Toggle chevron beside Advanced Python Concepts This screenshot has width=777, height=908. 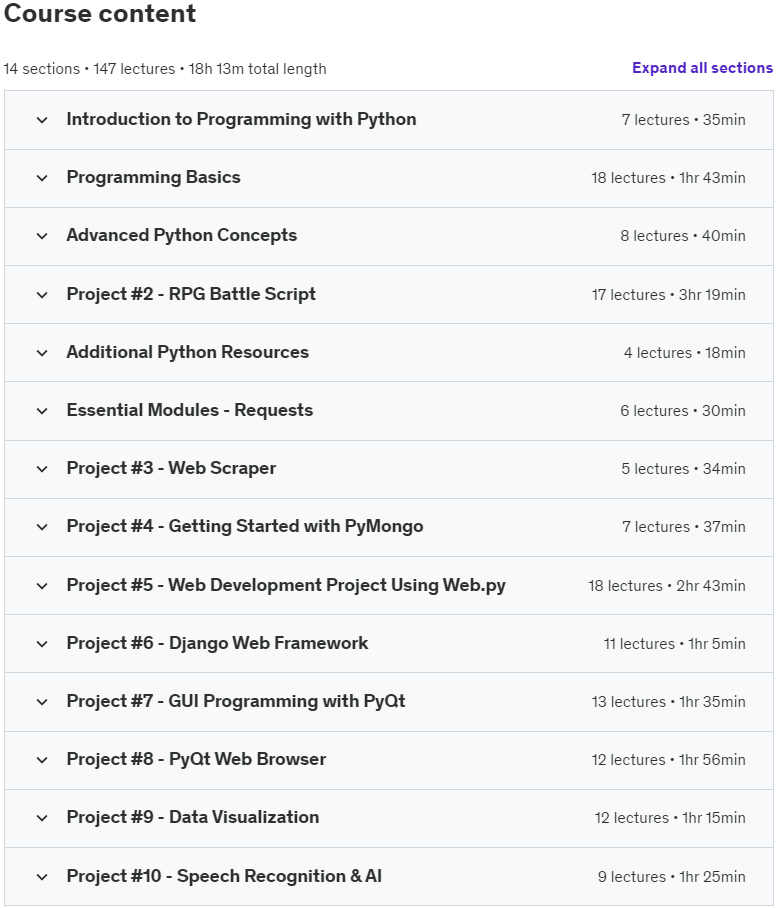[x=42, y=236]
